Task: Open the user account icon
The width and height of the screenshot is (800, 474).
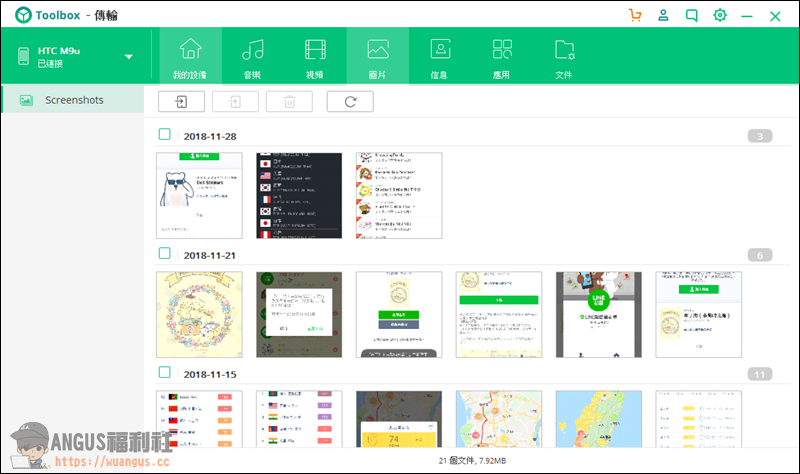Action: 663,15
